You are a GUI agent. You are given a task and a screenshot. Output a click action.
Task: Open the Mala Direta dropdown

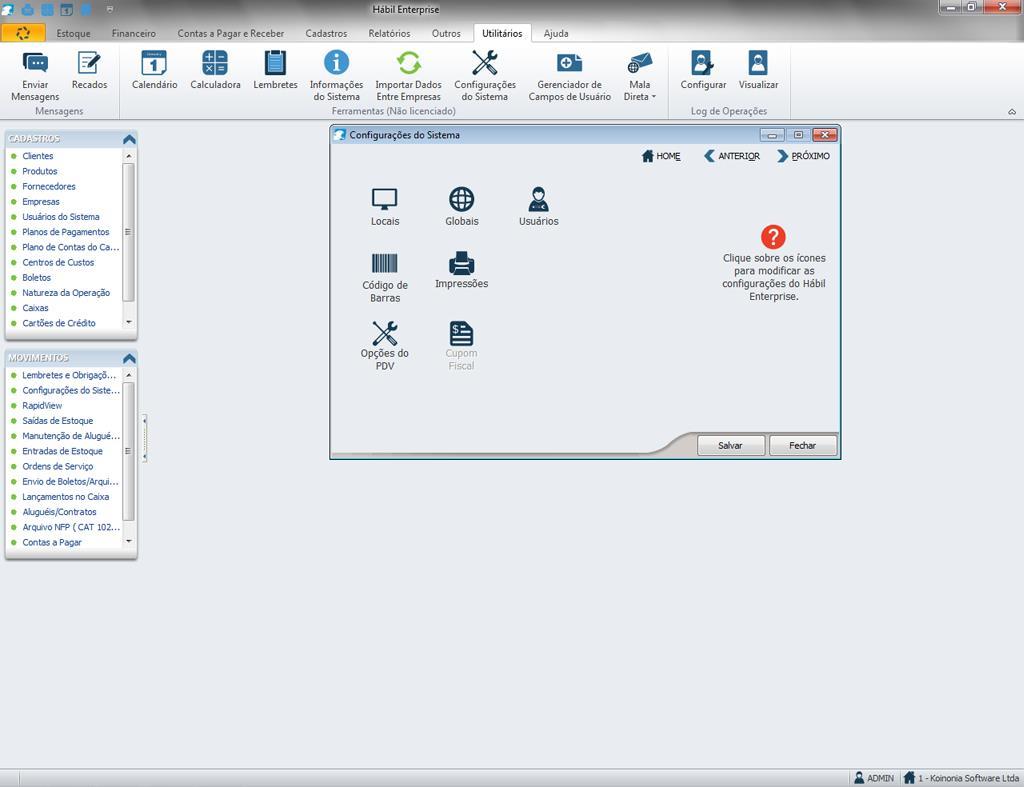[639, 76]
